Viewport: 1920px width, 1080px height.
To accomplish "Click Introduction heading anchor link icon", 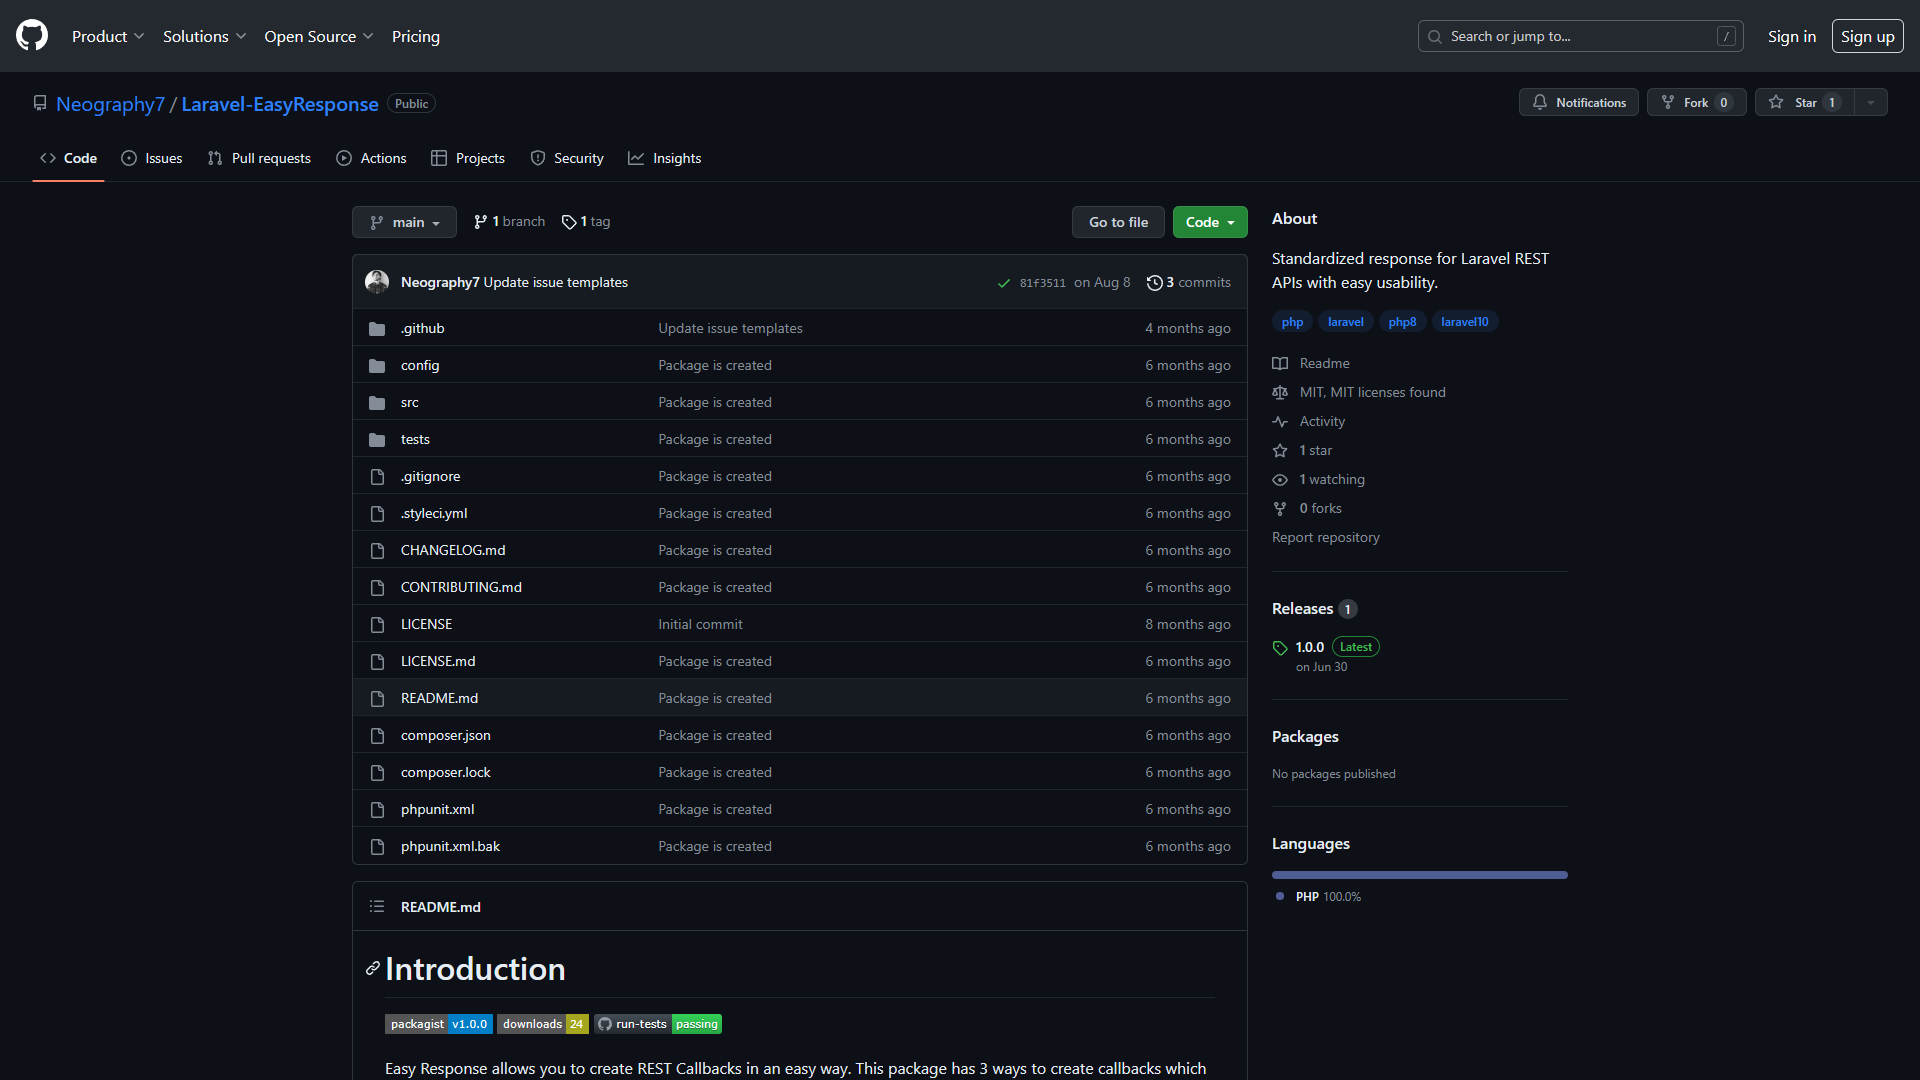I will 372,968.
